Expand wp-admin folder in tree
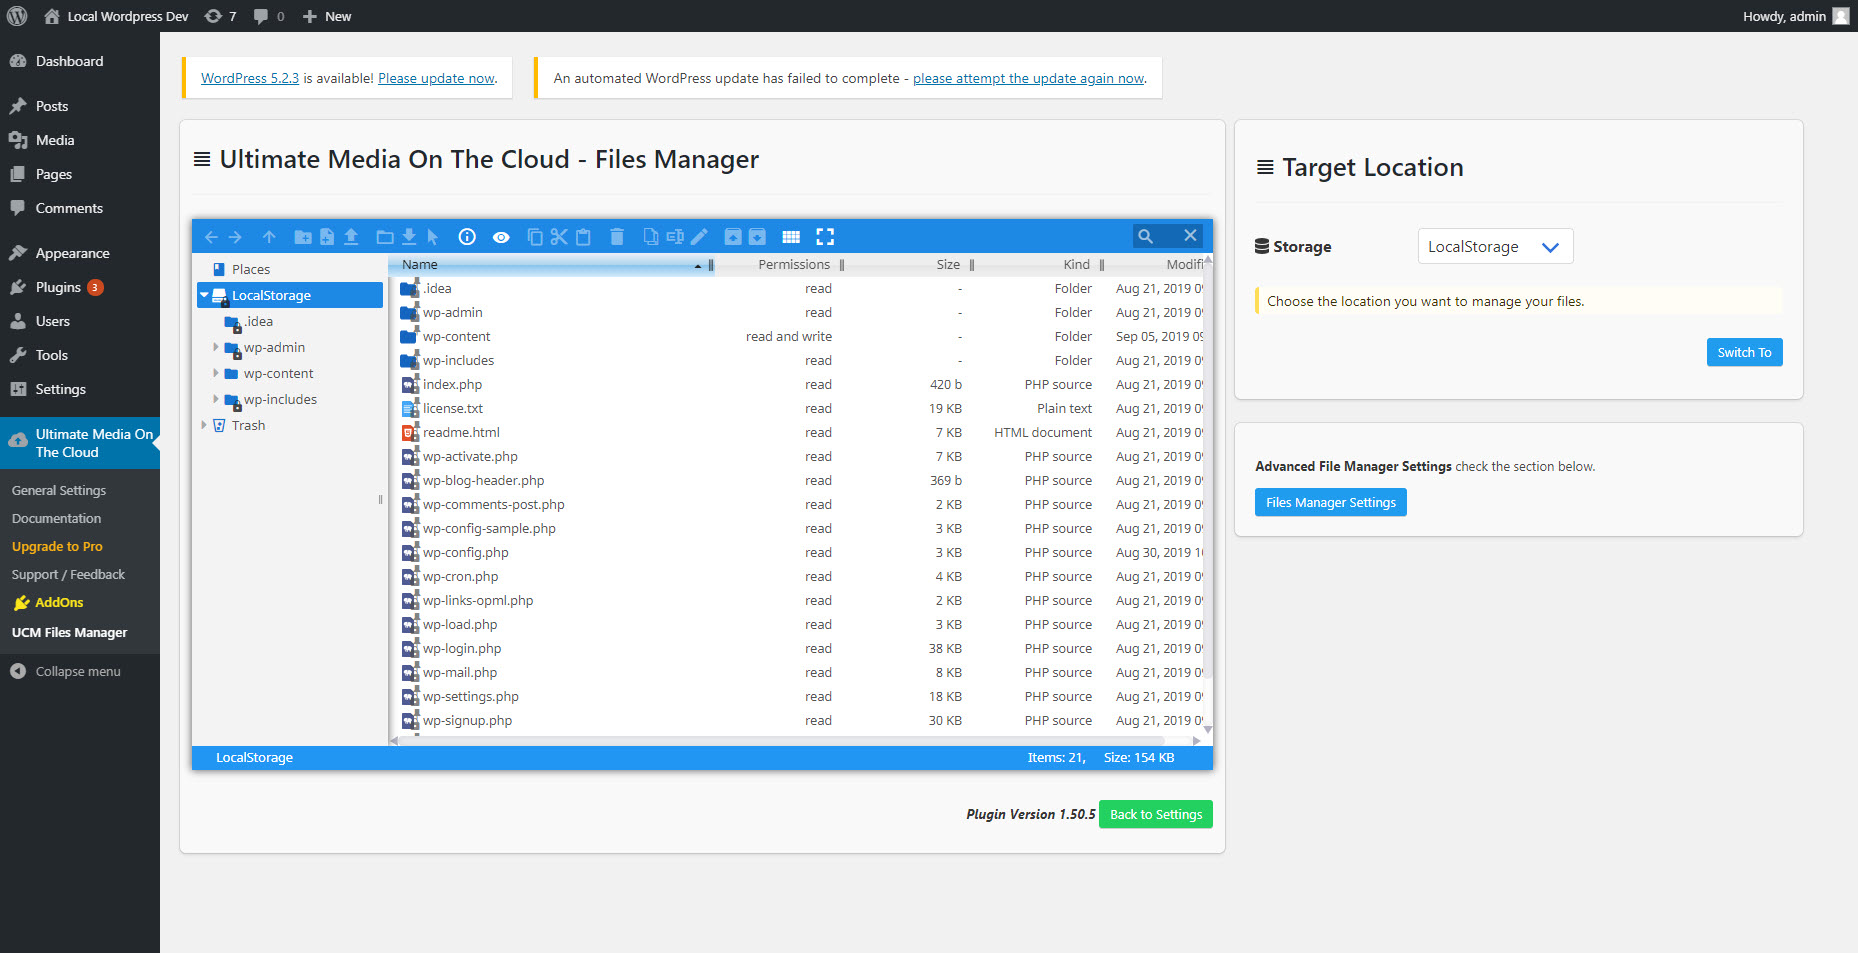The image size is (1858, 953). pyautogui.click(x=215, y=347)
